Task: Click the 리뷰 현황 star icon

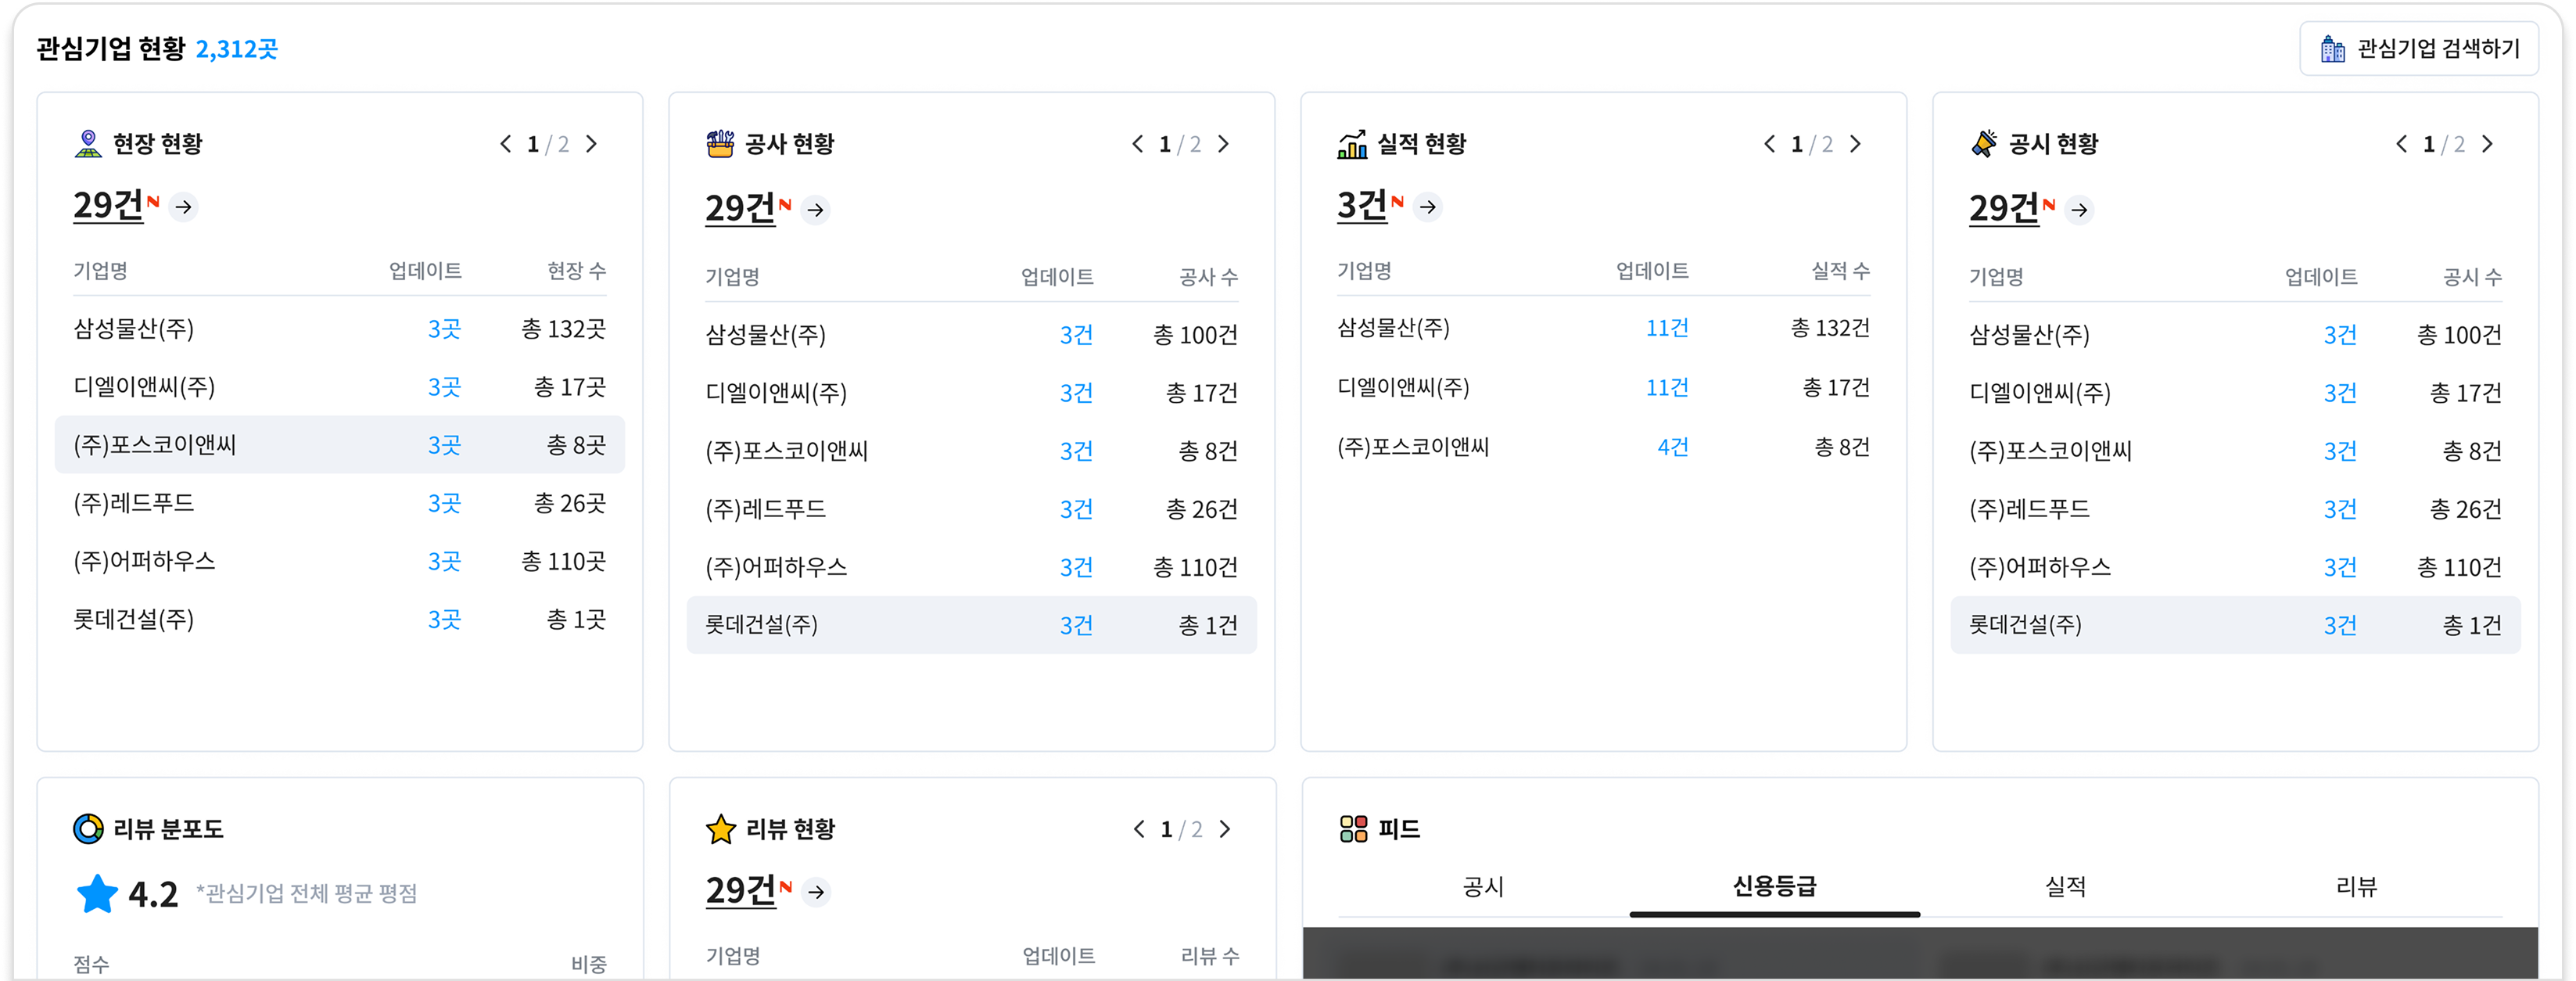Action: click(721, 829)
